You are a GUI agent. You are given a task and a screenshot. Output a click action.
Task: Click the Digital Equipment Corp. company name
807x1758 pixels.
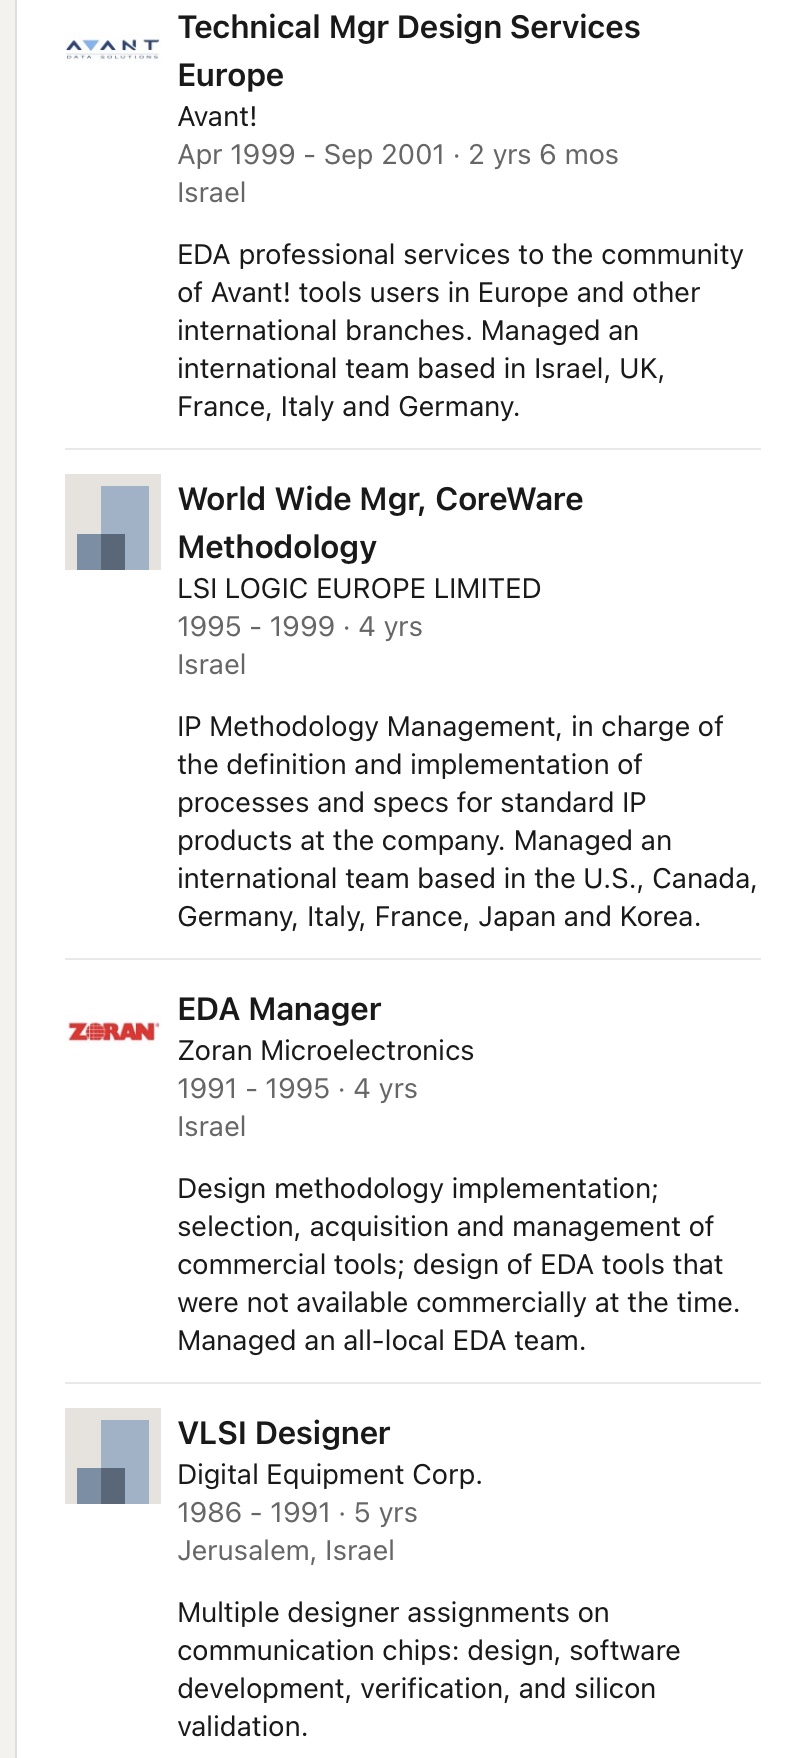click(x=329, y=1474)
